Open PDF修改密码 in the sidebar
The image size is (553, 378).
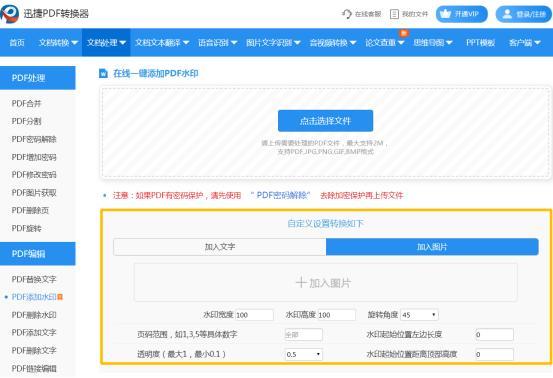pyautogui.click(x=34, y=175)
